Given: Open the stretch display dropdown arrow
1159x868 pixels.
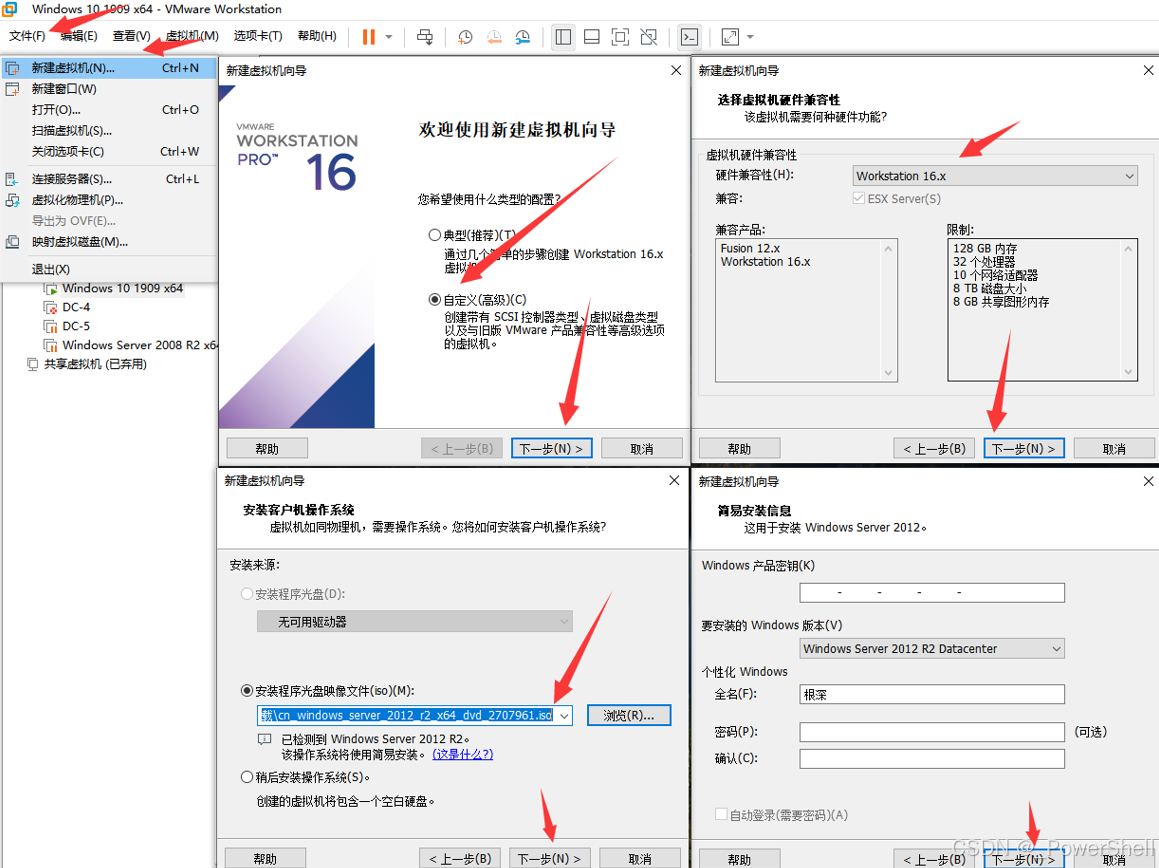Looking at the screenshot, I should [750, 37].
